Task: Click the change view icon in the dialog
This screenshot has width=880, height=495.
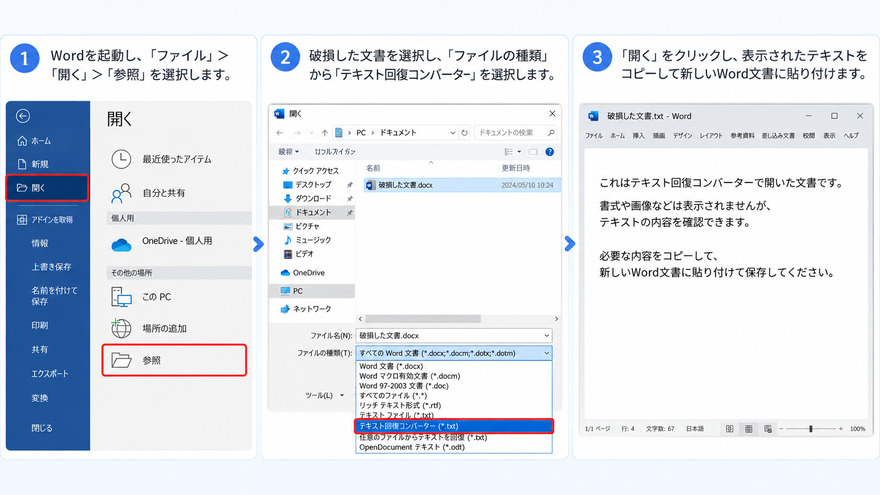Action: [508, 152]
